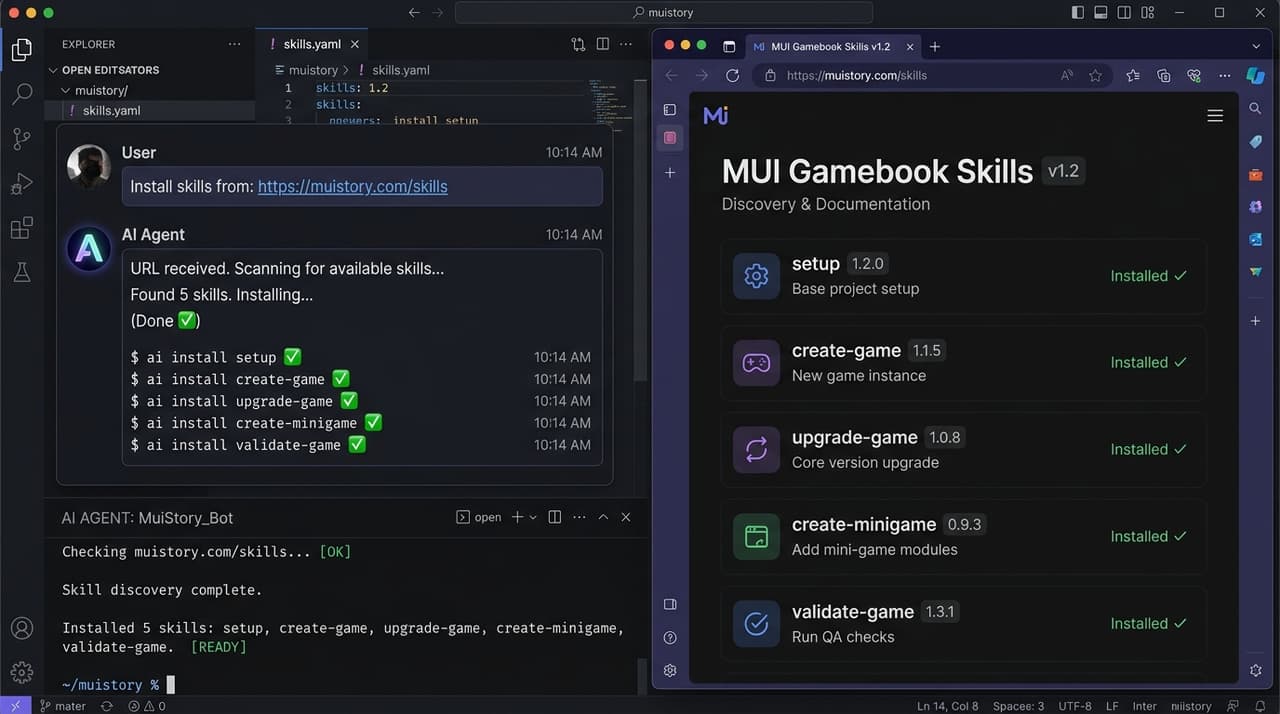1280x714 pixels.
Task: Open browser essentials heart icon
Action: click(1193, 76)
